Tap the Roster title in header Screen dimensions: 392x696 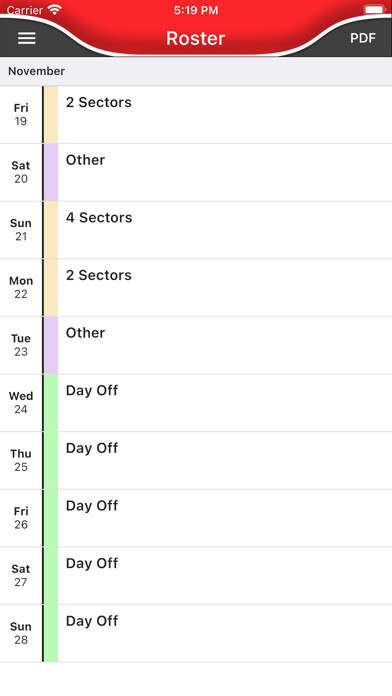pyautogui.click(x=195, y=38)
